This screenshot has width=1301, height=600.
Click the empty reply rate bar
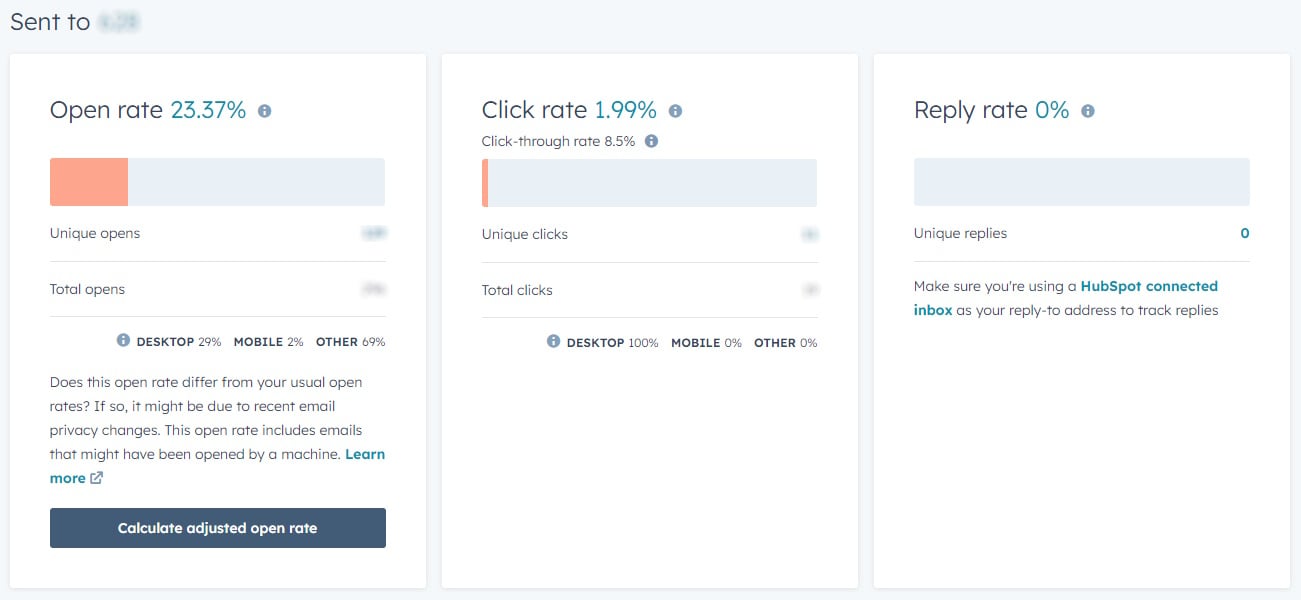1082,182
